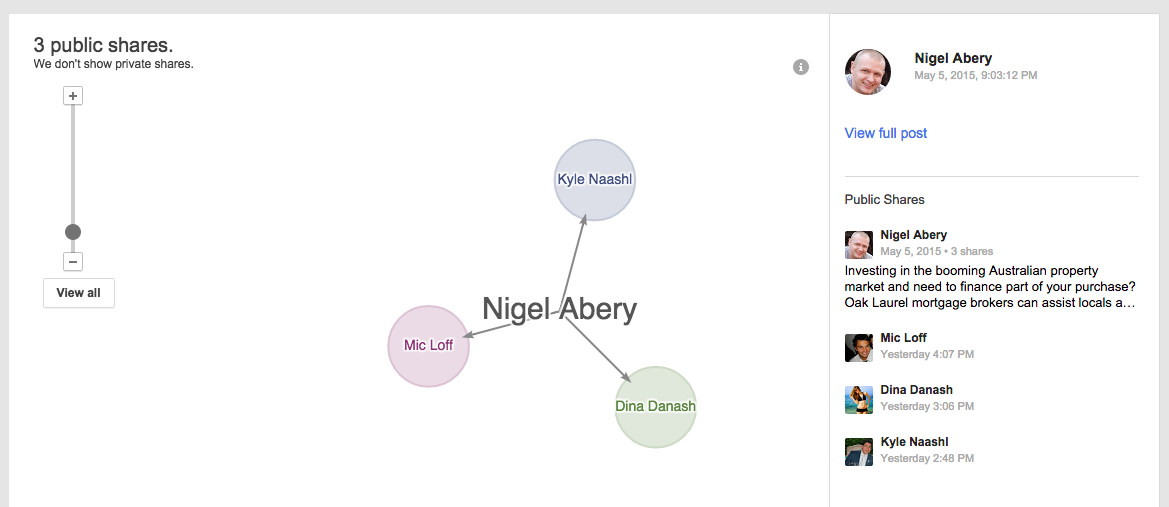Screen dimensions: 1169x507
Task: Click Nigel Abery's small avatar in Public Shares
Action: coord(859,245)
